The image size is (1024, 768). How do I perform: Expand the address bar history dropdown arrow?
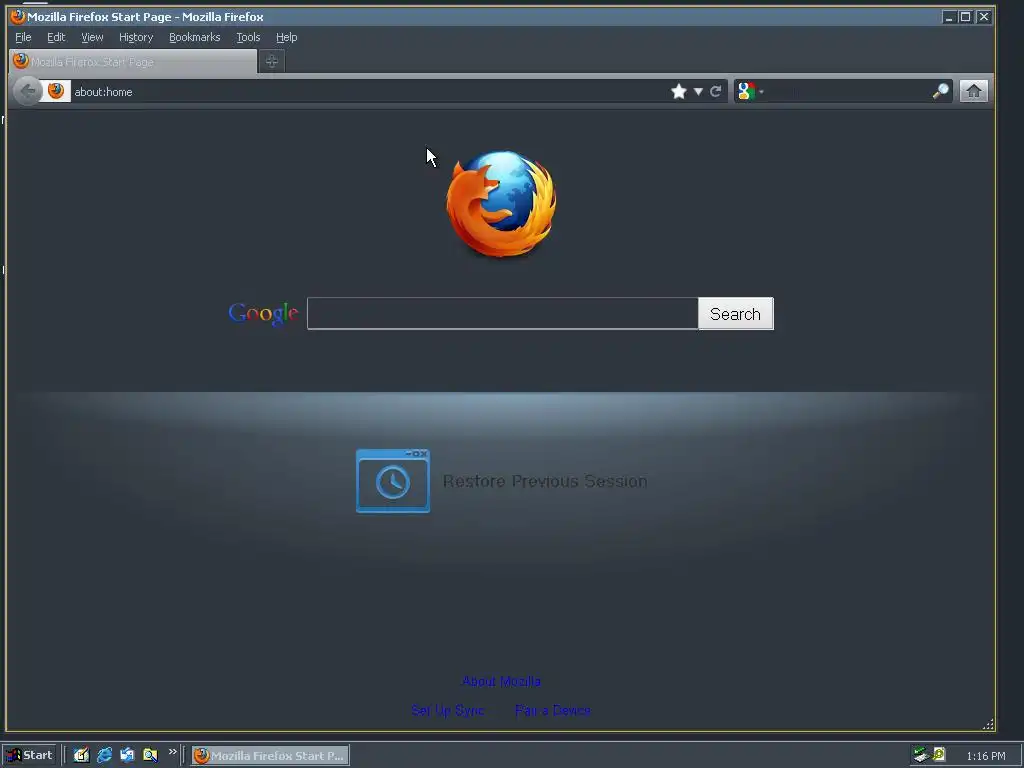click(x=698, y=91)
